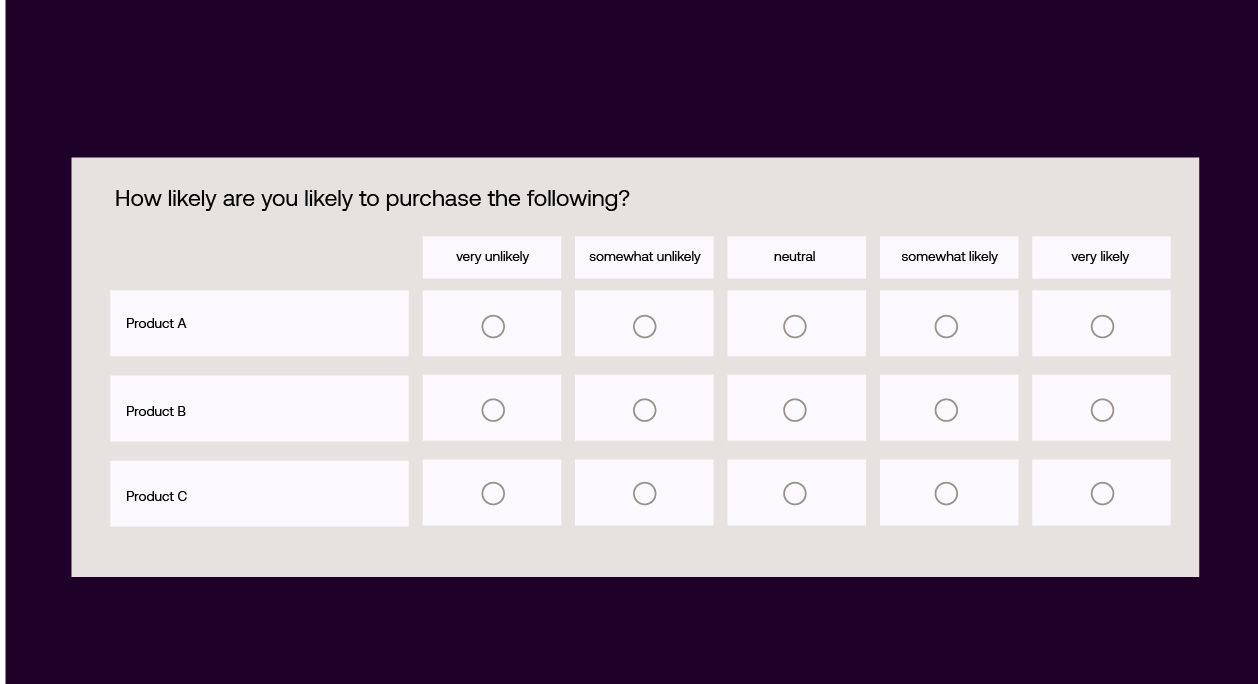Screen dimensions: 1258x684
Task: Click the Product A row label
Action: [x=157, y=323]
